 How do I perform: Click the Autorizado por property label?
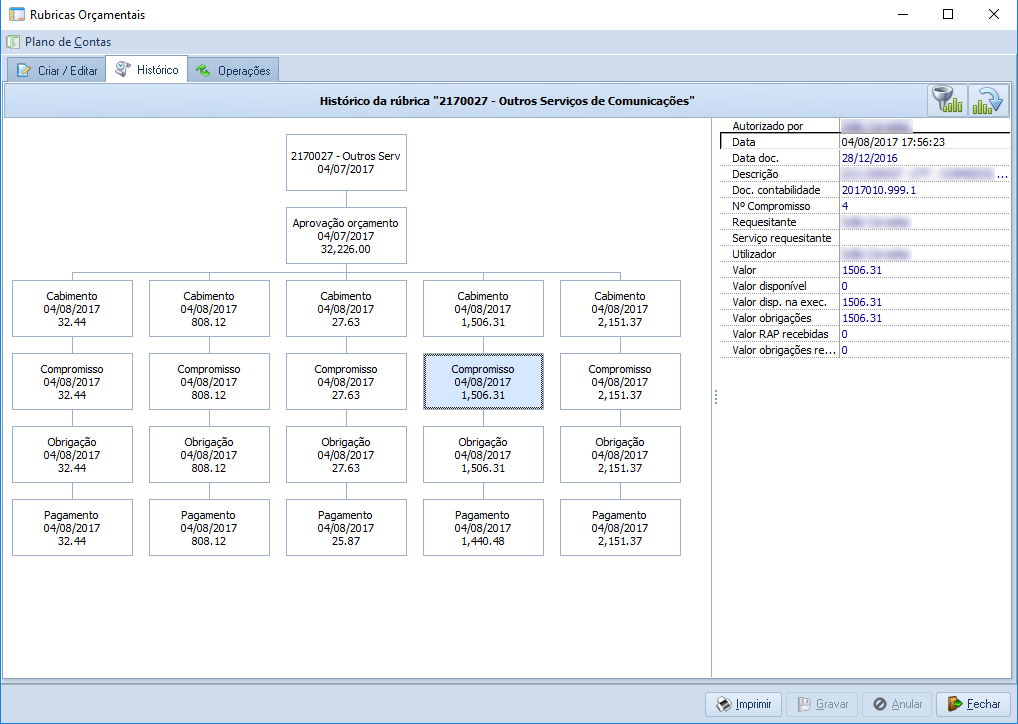click(767, 126)
